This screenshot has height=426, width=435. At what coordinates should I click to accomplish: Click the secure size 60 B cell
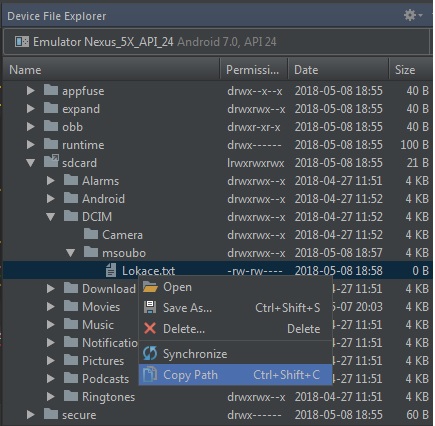tap(417, 415)
